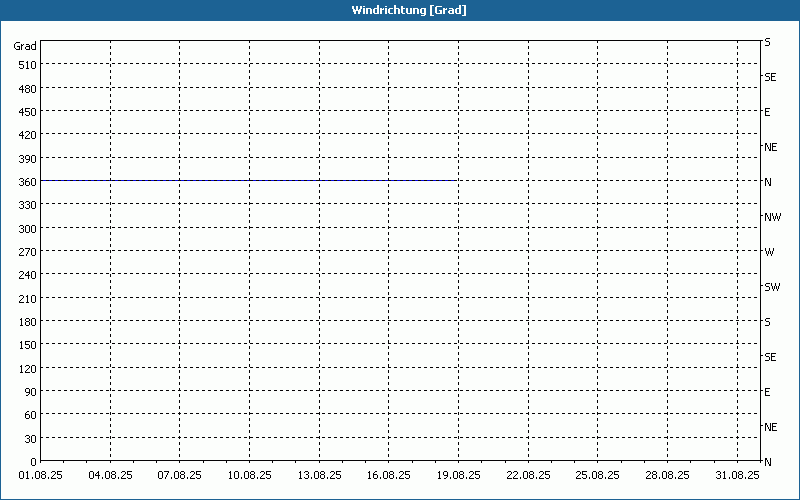Click the W compass label at the 270 gridline

tap(769, 252)
